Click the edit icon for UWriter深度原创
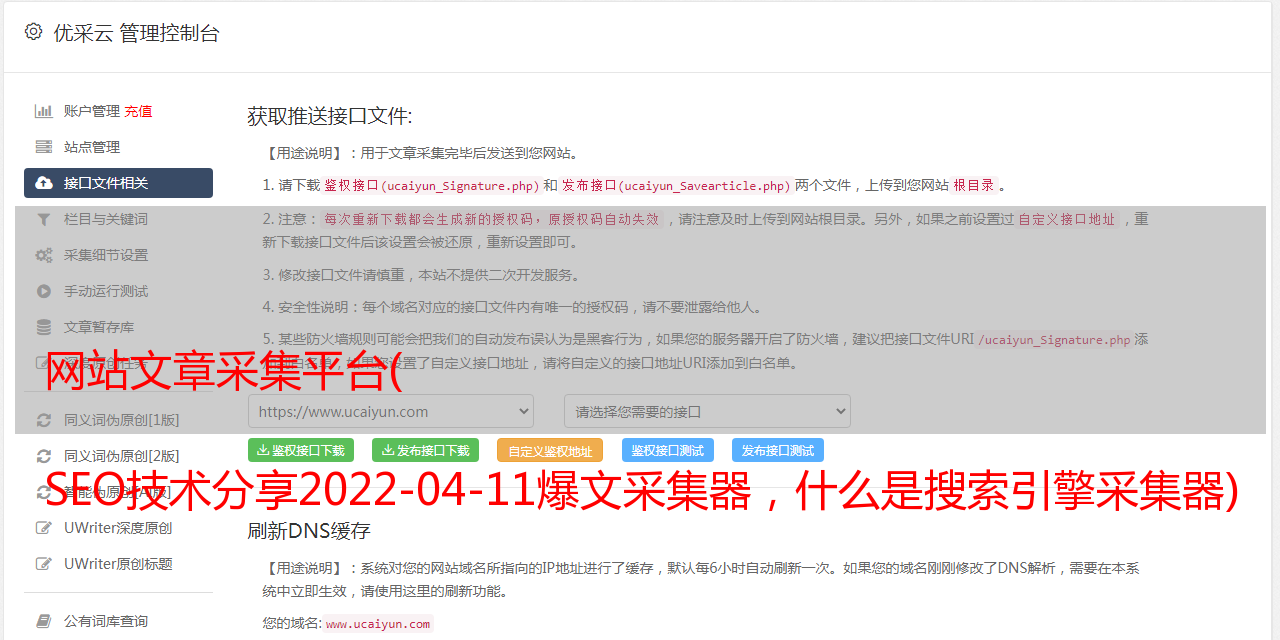1280x640 pixels. 44,528
